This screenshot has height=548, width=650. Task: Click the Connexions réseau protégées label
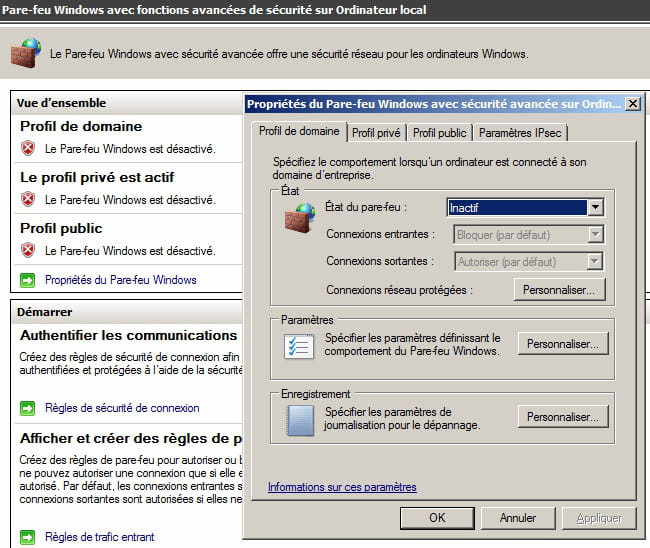point(400,290)
